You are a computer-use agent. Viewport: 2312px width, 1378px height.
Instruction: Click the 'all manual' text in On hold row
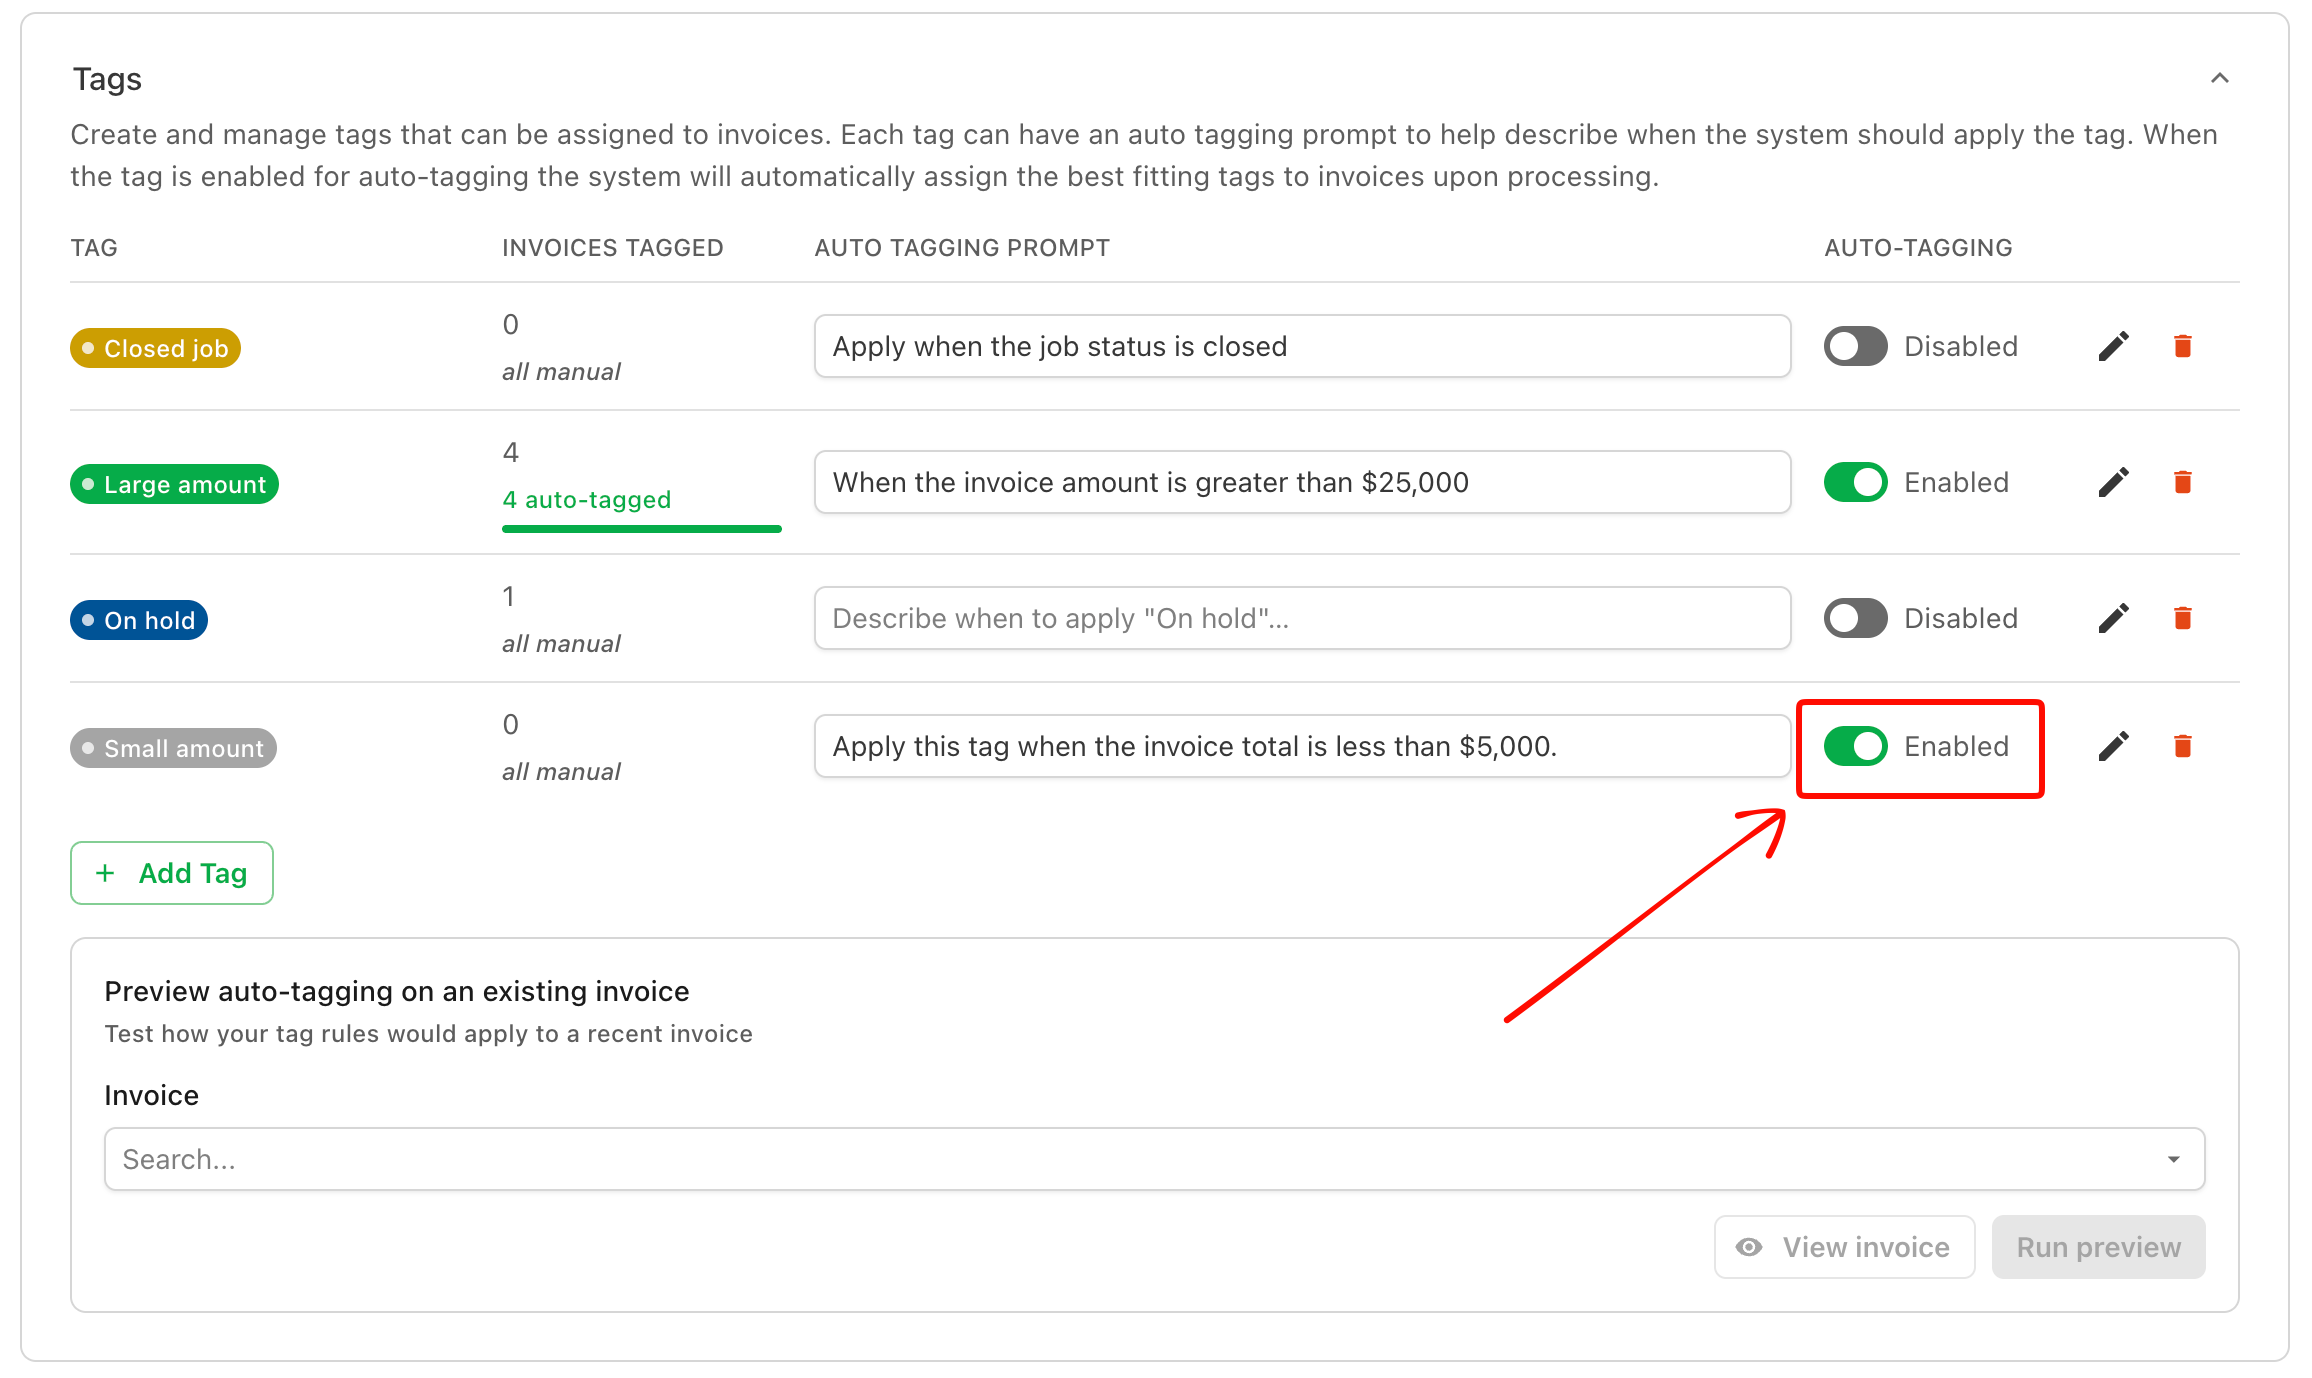[561, 643]
